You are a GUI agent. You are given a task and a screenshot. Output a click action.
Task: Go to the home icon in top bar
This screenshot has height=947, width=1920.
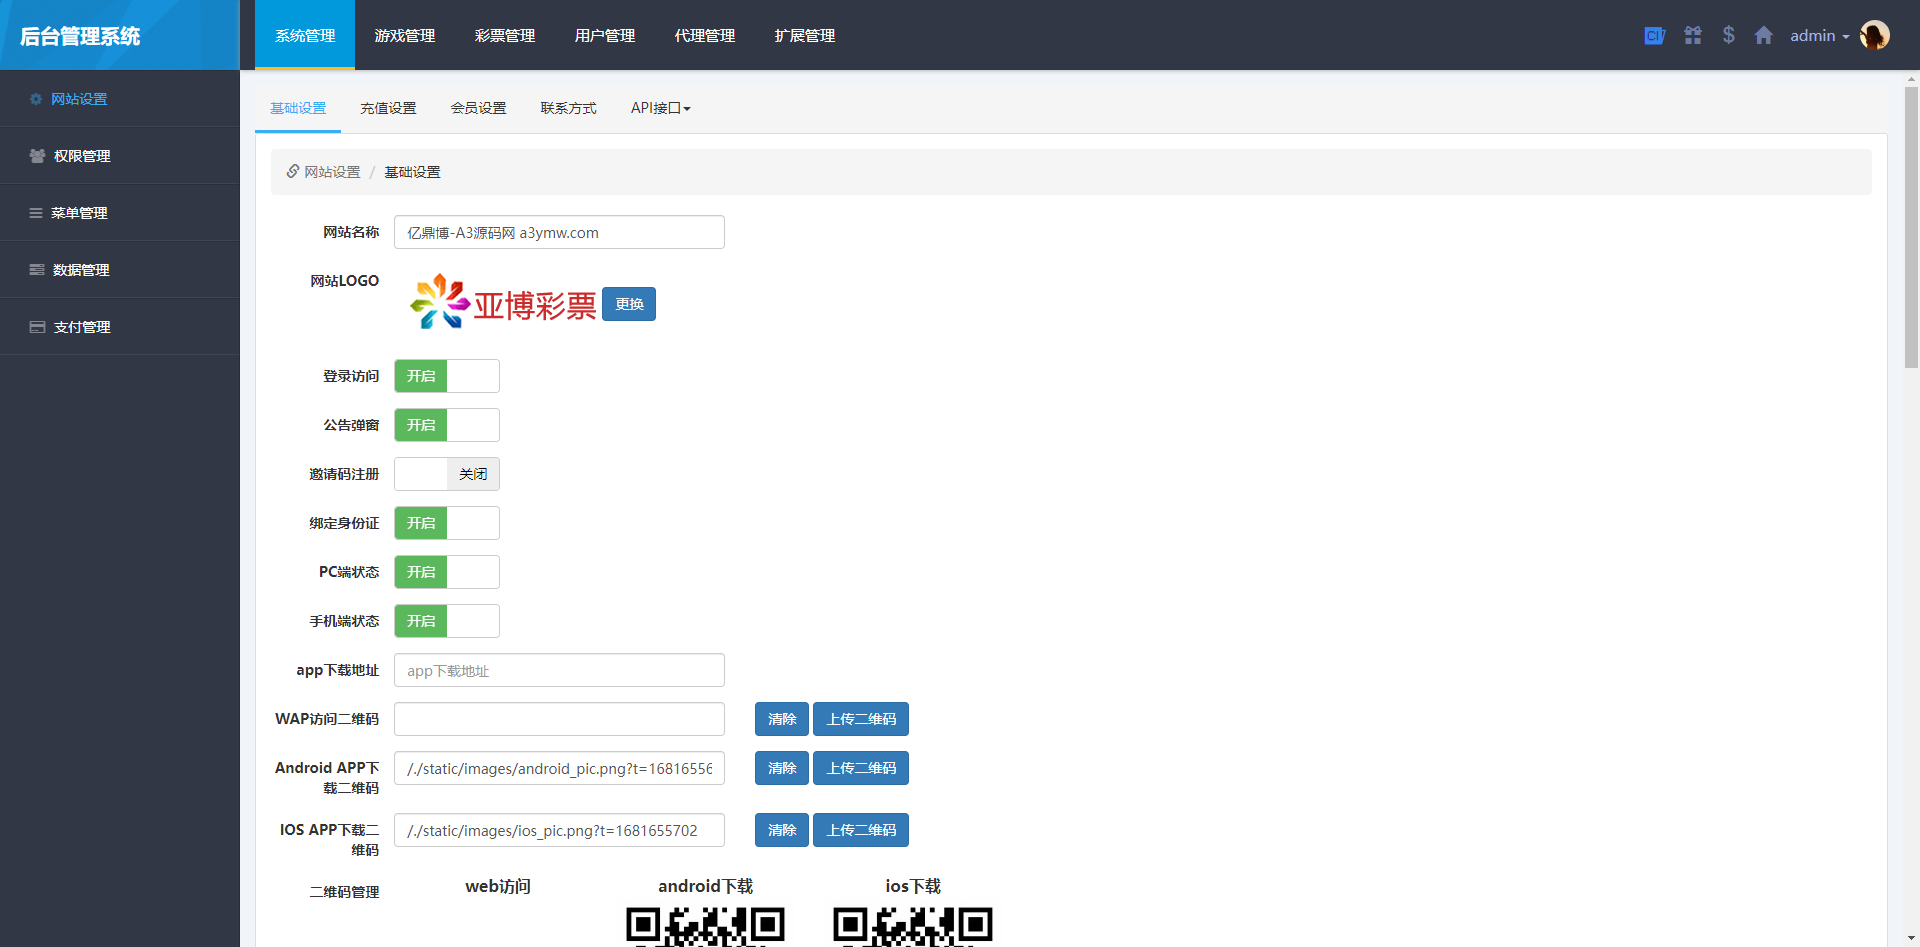(1764, 35)
